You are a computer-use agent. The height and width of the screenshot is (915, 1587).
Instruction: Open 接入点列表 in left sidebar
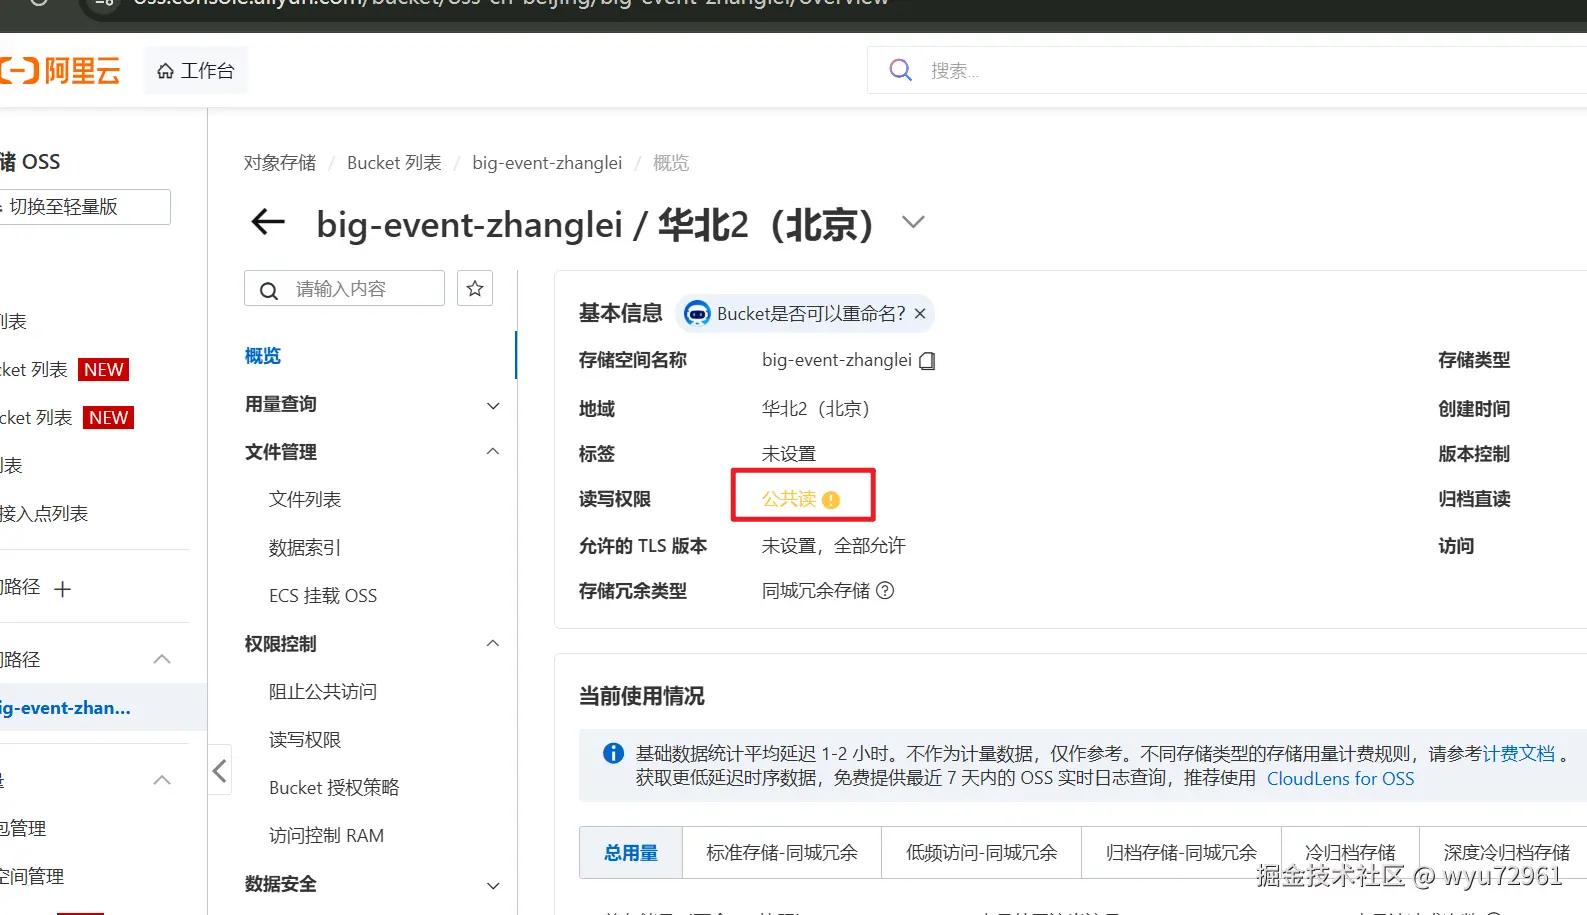tap(44, 514)
